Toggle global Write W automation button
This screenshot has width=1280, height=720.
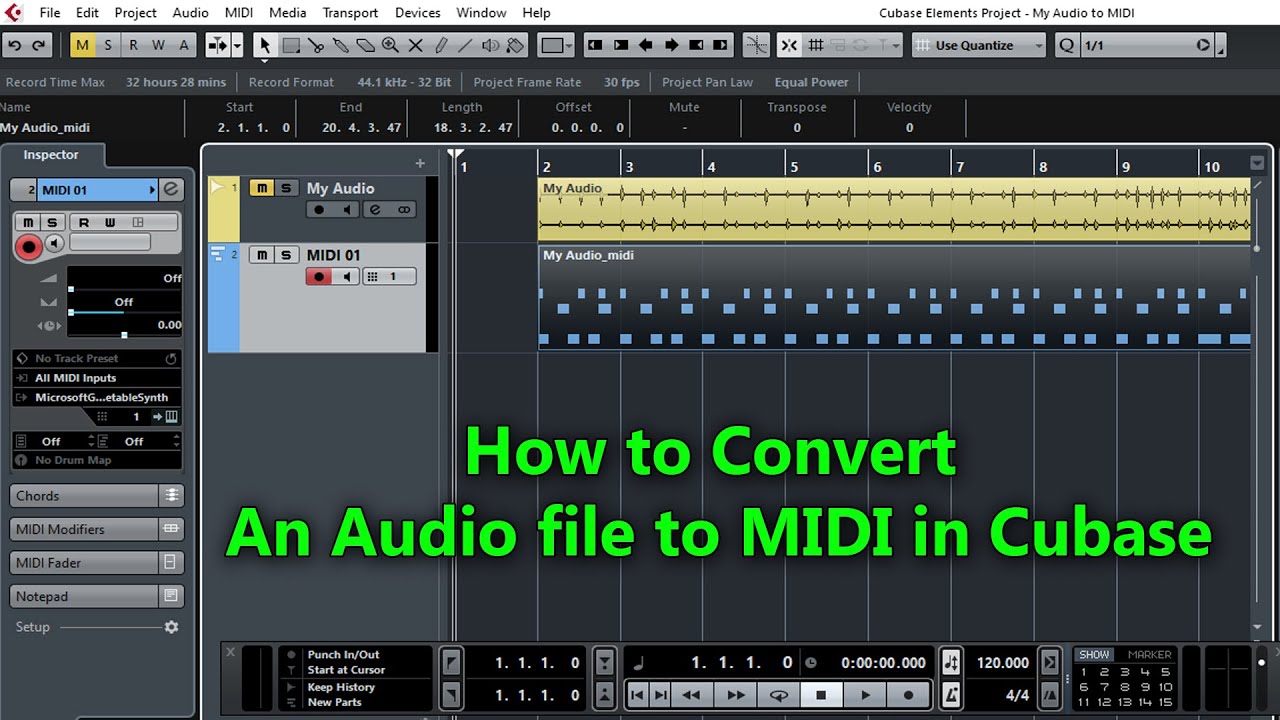pos(158,45)
